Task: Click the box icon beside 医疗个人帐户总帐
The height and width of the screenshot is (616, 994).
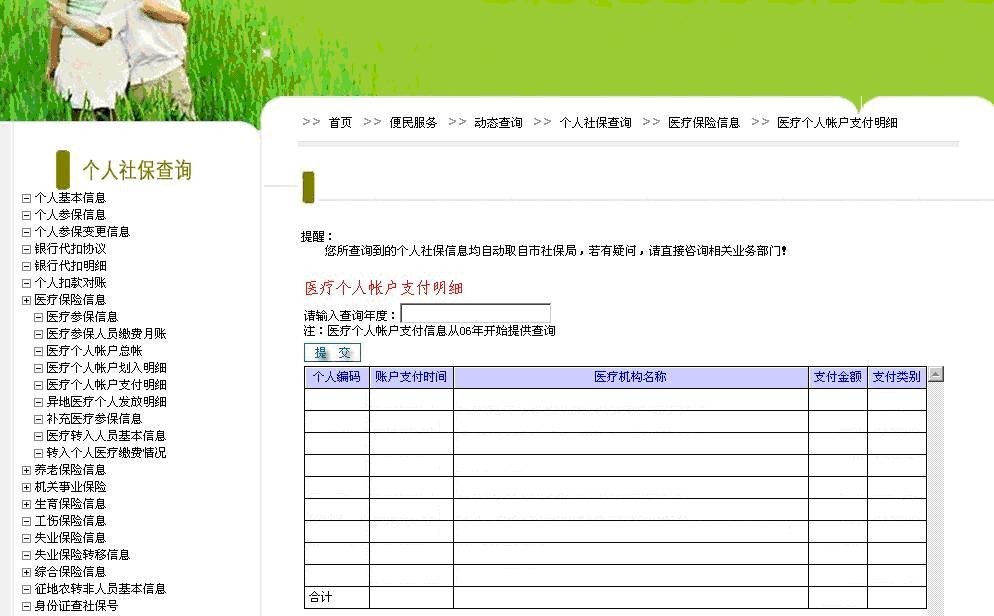Action: [x=38, y=351]
